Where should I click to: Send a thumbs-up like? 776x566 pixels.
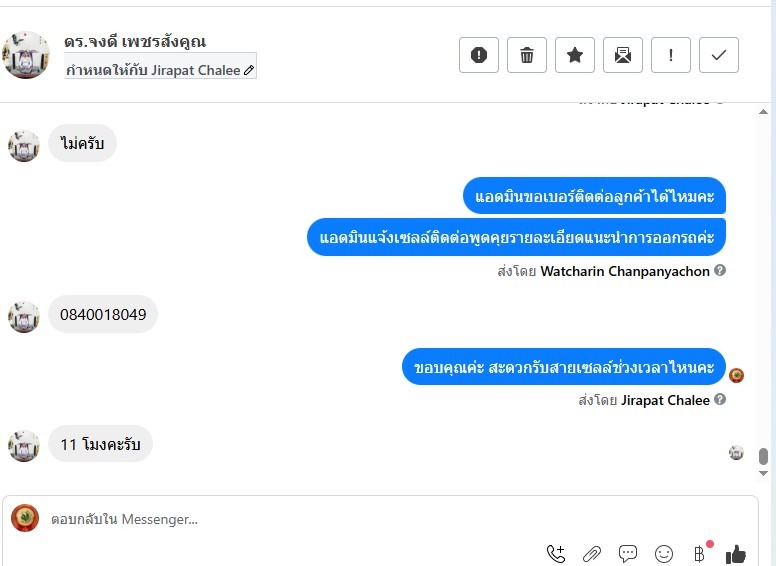coord(735,554)
